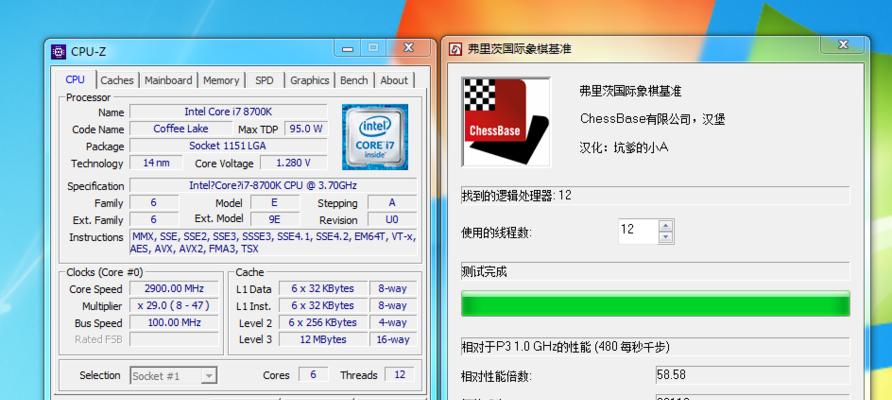The height and width of the screenshot is (400, 892).
Task: Open the Mainboard tab
Action: point(168,80)
